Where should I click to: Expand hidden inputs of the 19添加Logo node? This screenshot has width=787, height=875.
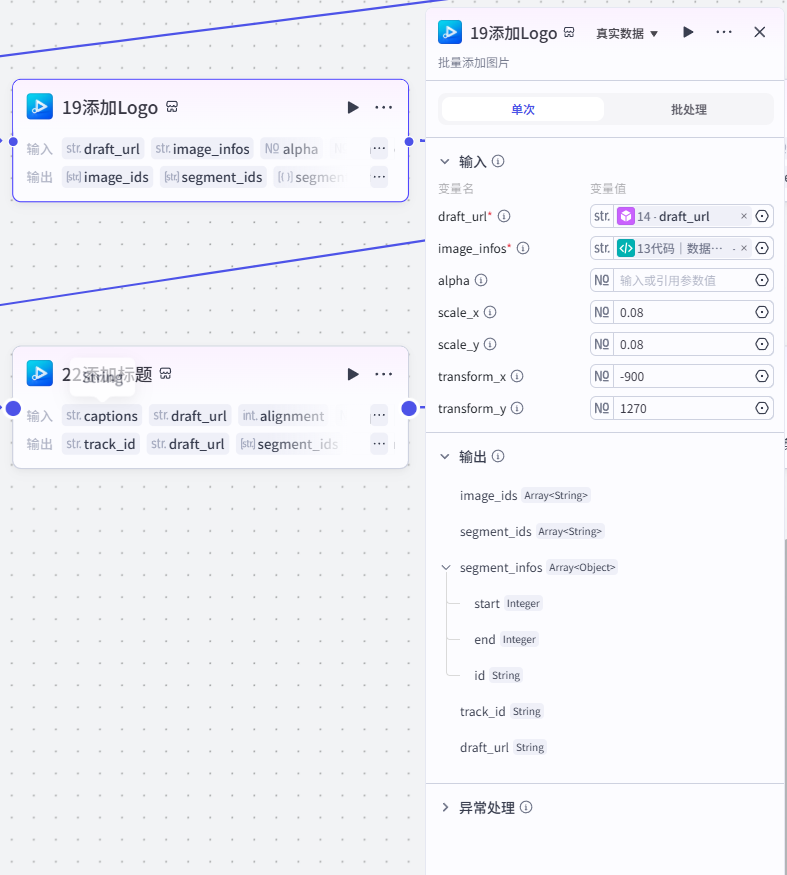click(379, 148)
